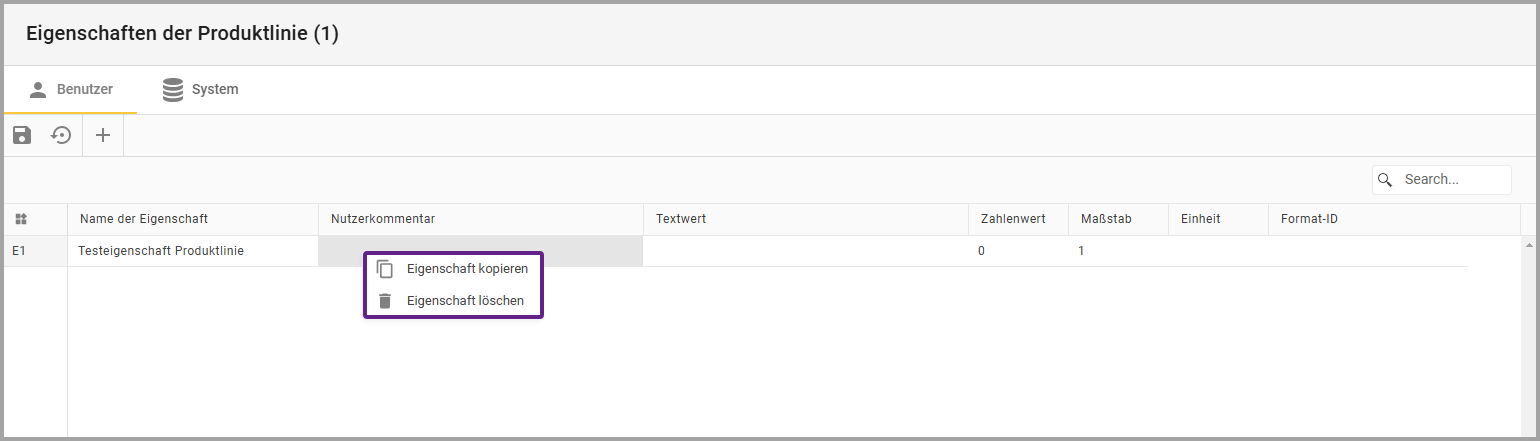This screenshot has width=1540, height=441.
Task: Click the Nutzerkommentar column header
Action: coord(383,219)
